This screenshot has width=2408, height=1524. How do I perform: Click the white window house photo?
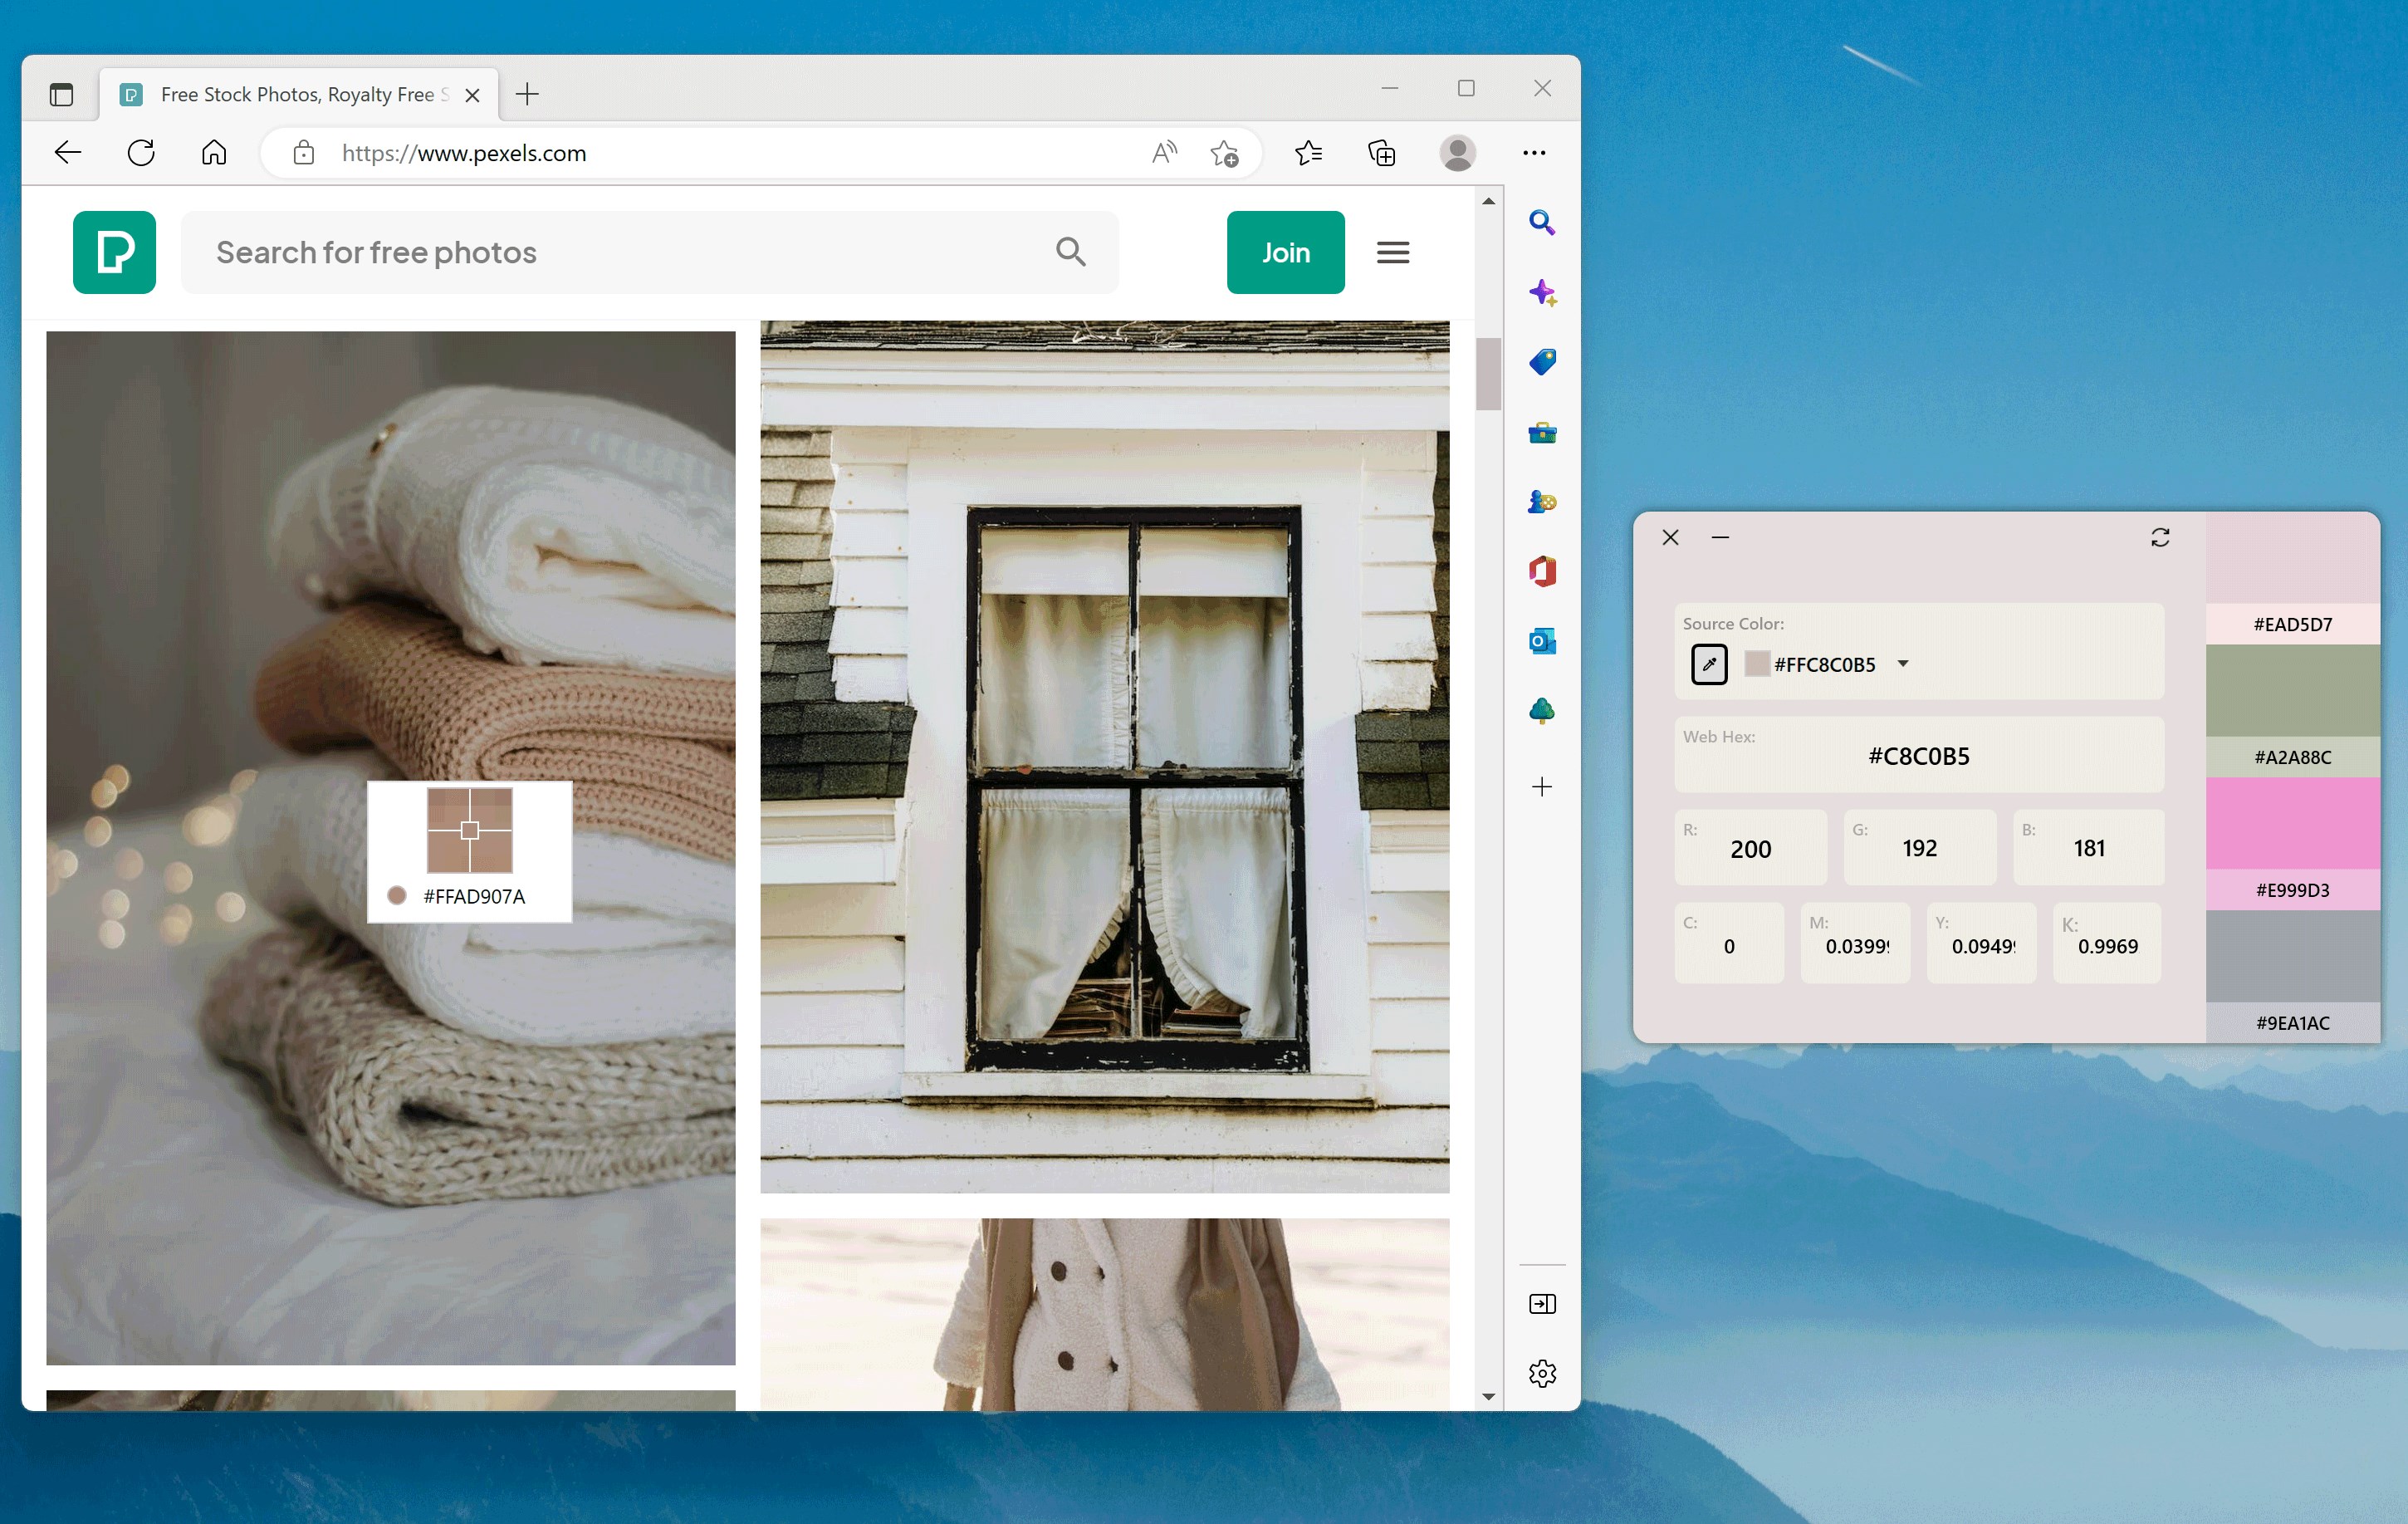pyautogui.click(x=1104, y=756)
